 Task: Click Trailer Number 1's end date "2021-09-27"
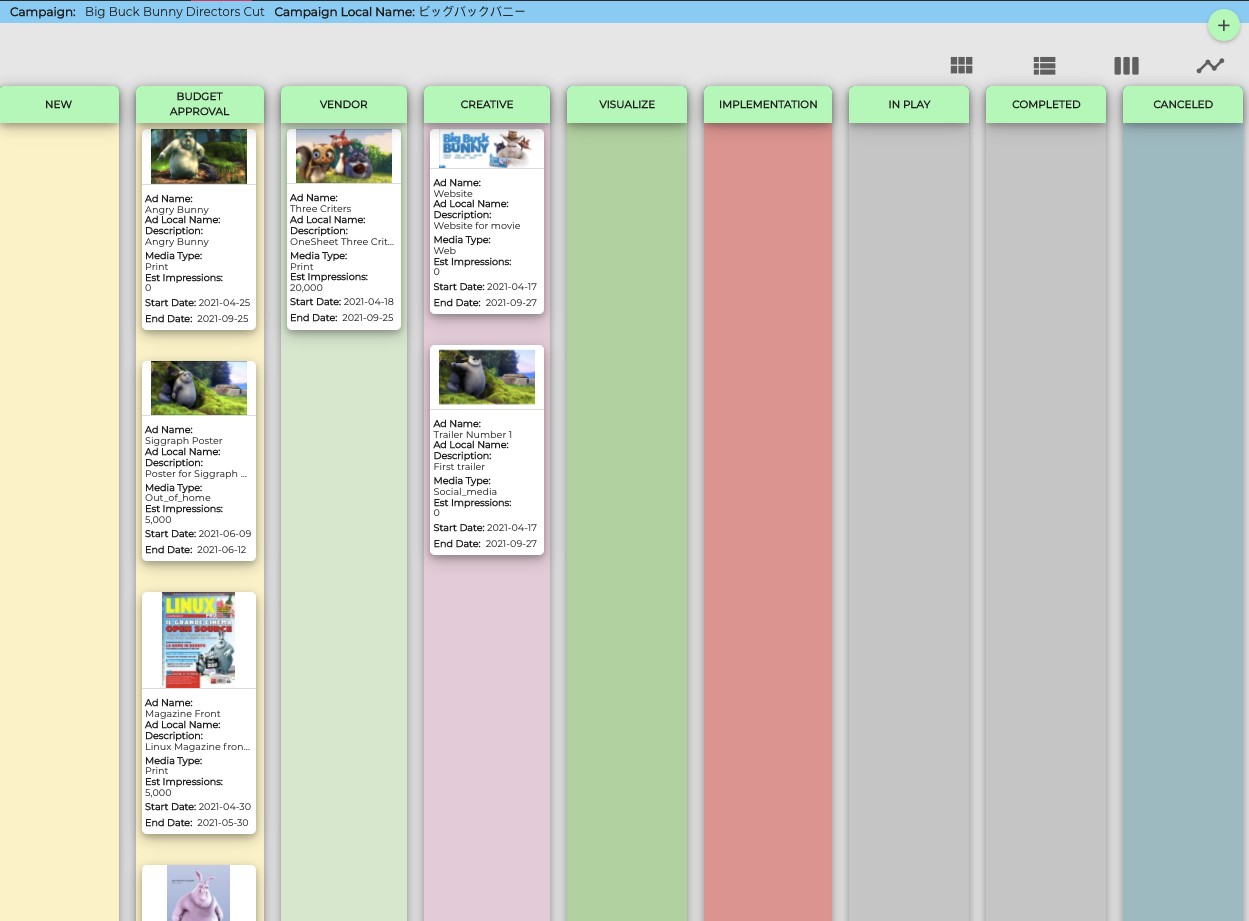tap(511, 544)
